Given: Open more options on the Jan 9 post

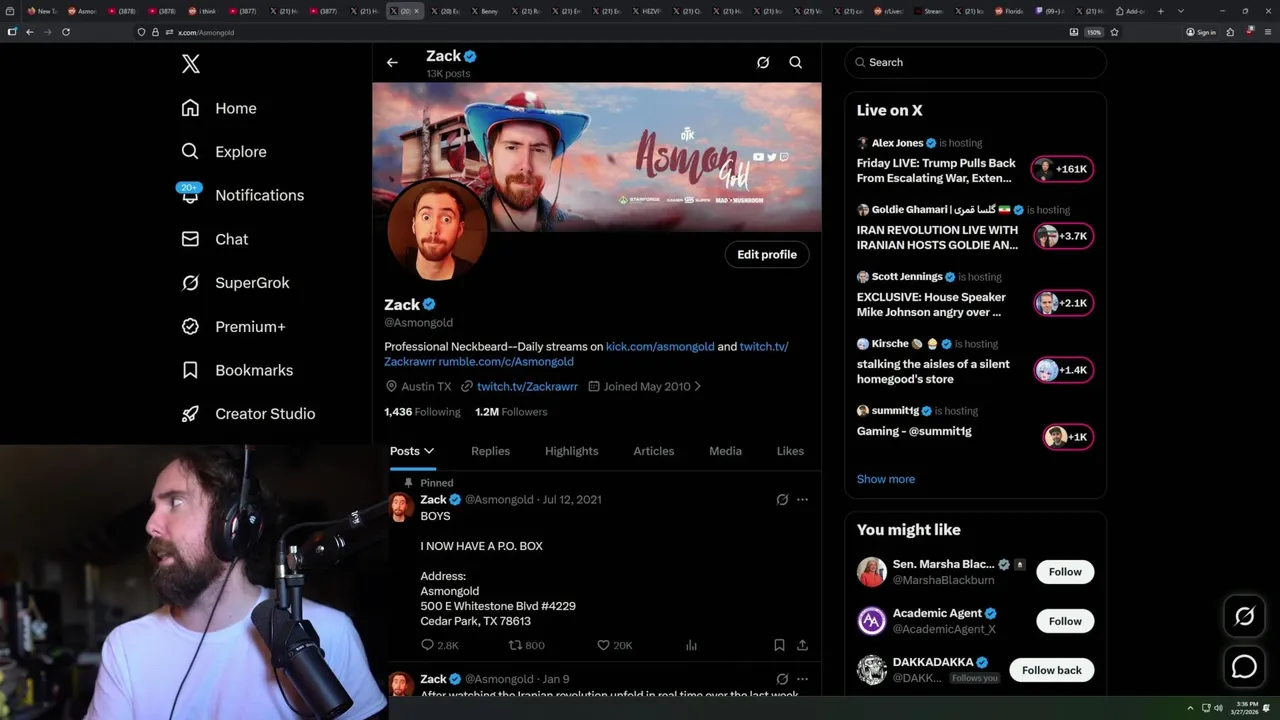Looking at the screenshot, I should [802, 679].
